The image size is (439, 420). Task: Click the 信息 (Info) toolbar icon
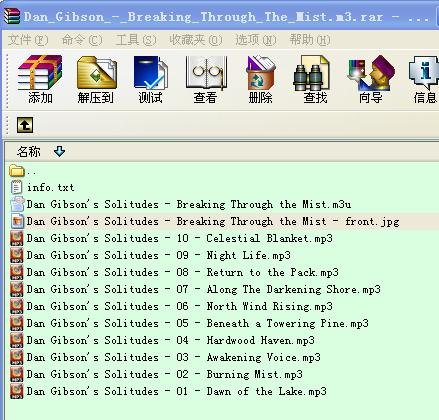(424, 73)
